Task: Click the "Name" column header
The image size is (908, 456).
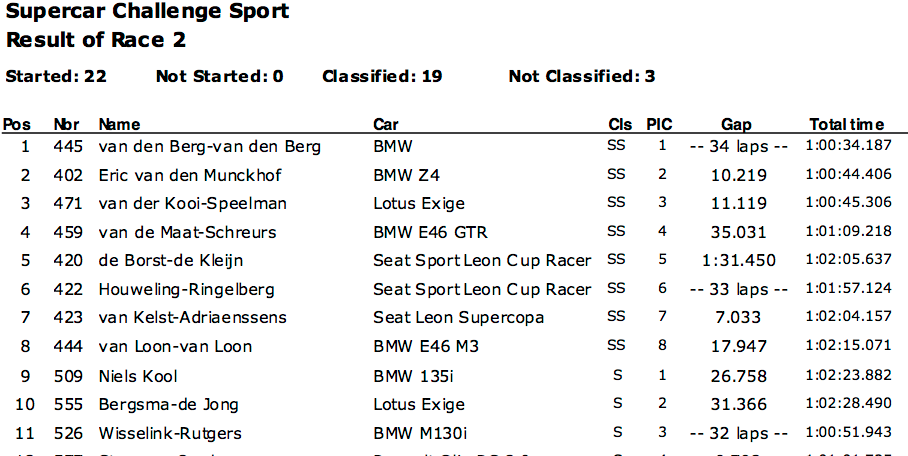Action: click(x=119, y=125)
